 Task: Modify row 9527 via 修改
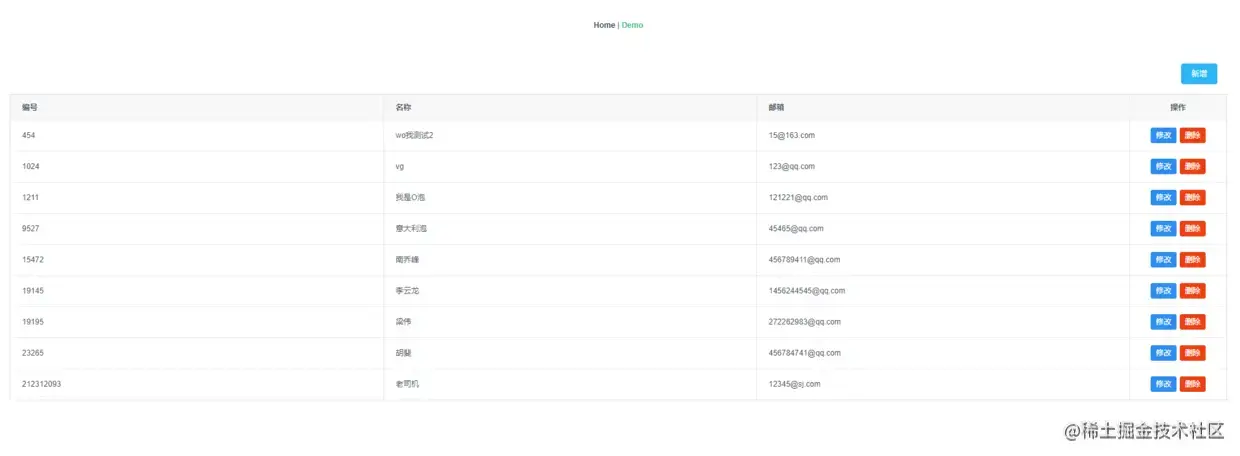1163,228
